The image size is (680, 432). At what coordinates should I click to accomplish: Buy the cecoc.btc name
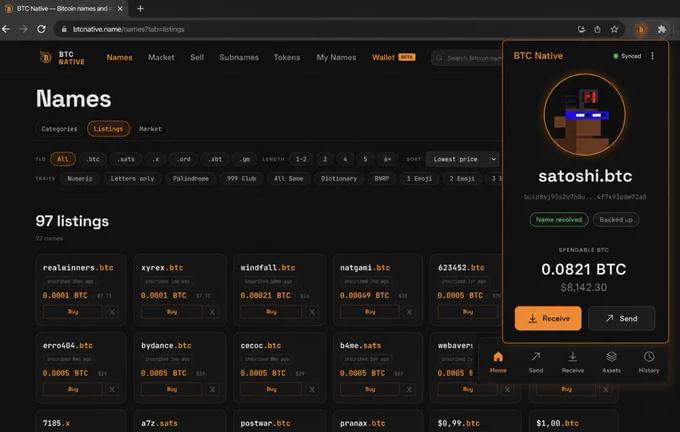tap(271, 389)
